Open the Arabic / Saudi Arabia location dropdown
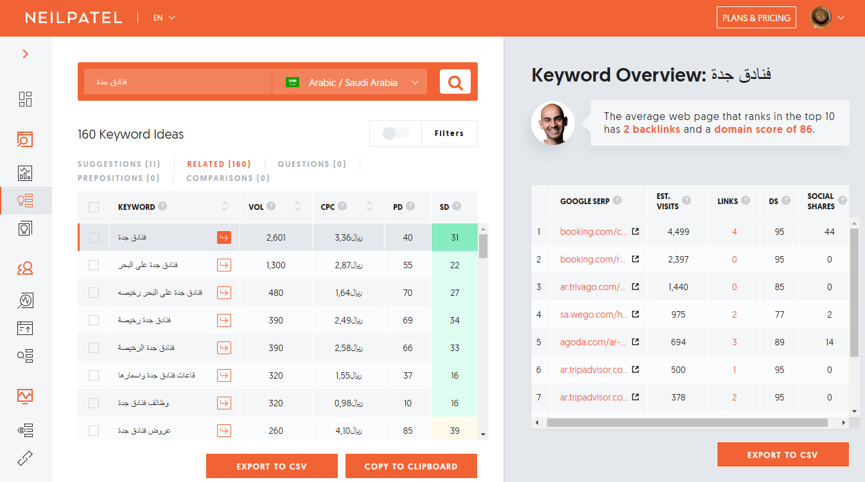This screenshot has width=865, height=482. click(350, 82)
